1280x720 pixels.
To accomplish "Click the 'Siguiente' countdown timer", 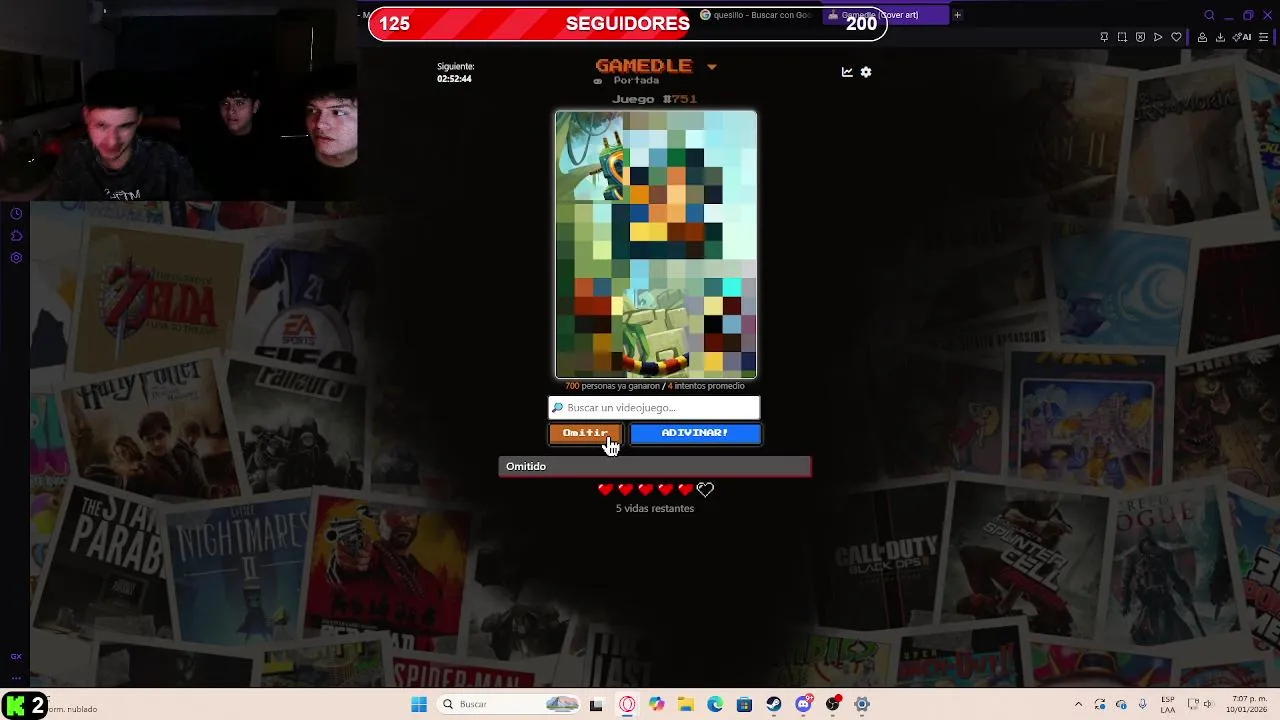I will pyautogui.click(x=455, y=72).
